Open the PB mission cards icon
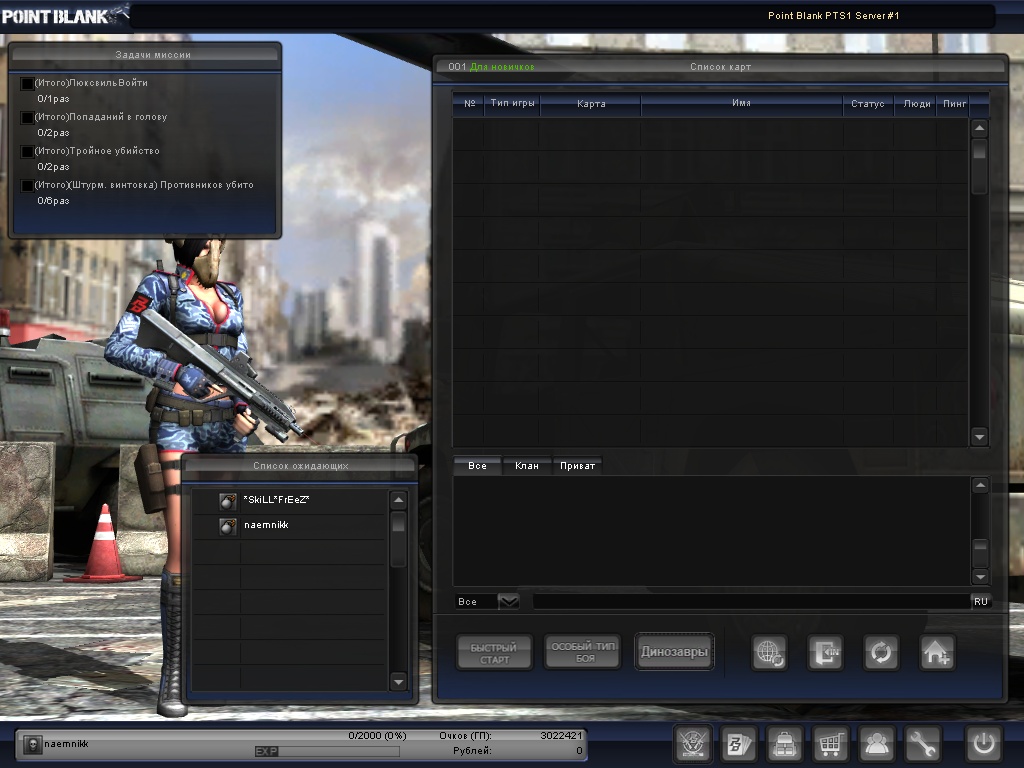 pyautogui.click(x=739, y=744)
